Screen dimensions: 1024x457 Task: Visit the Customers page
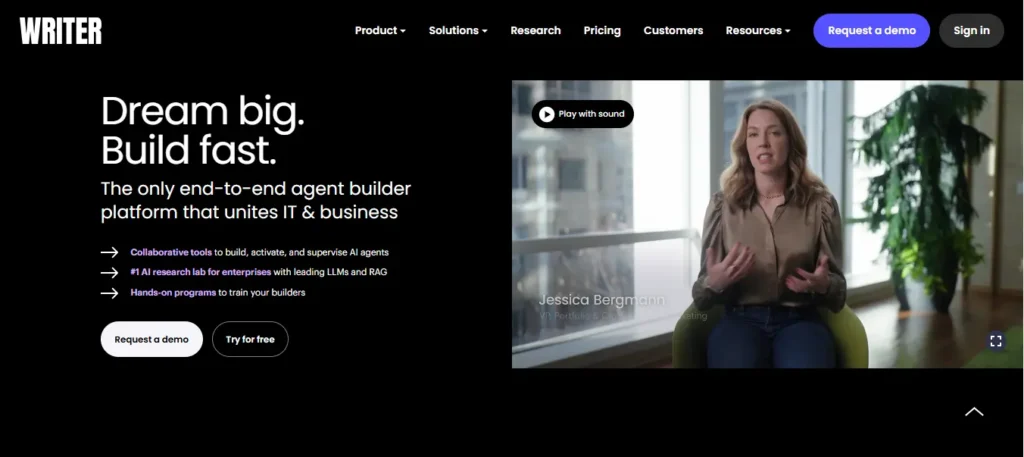pyautogui.click(x=673, y=31)
